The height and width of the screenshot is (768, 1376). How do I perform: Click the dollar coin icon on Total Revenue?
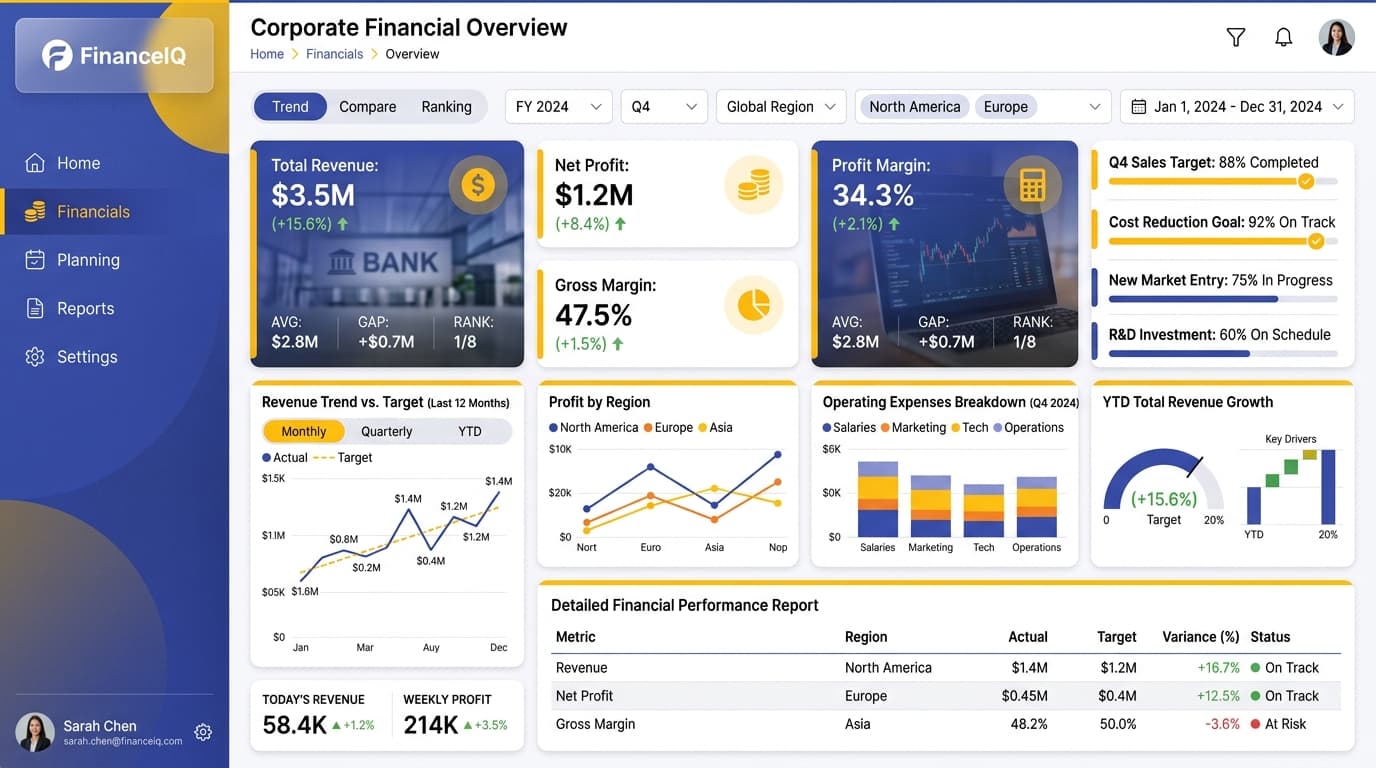pos(478,185)
